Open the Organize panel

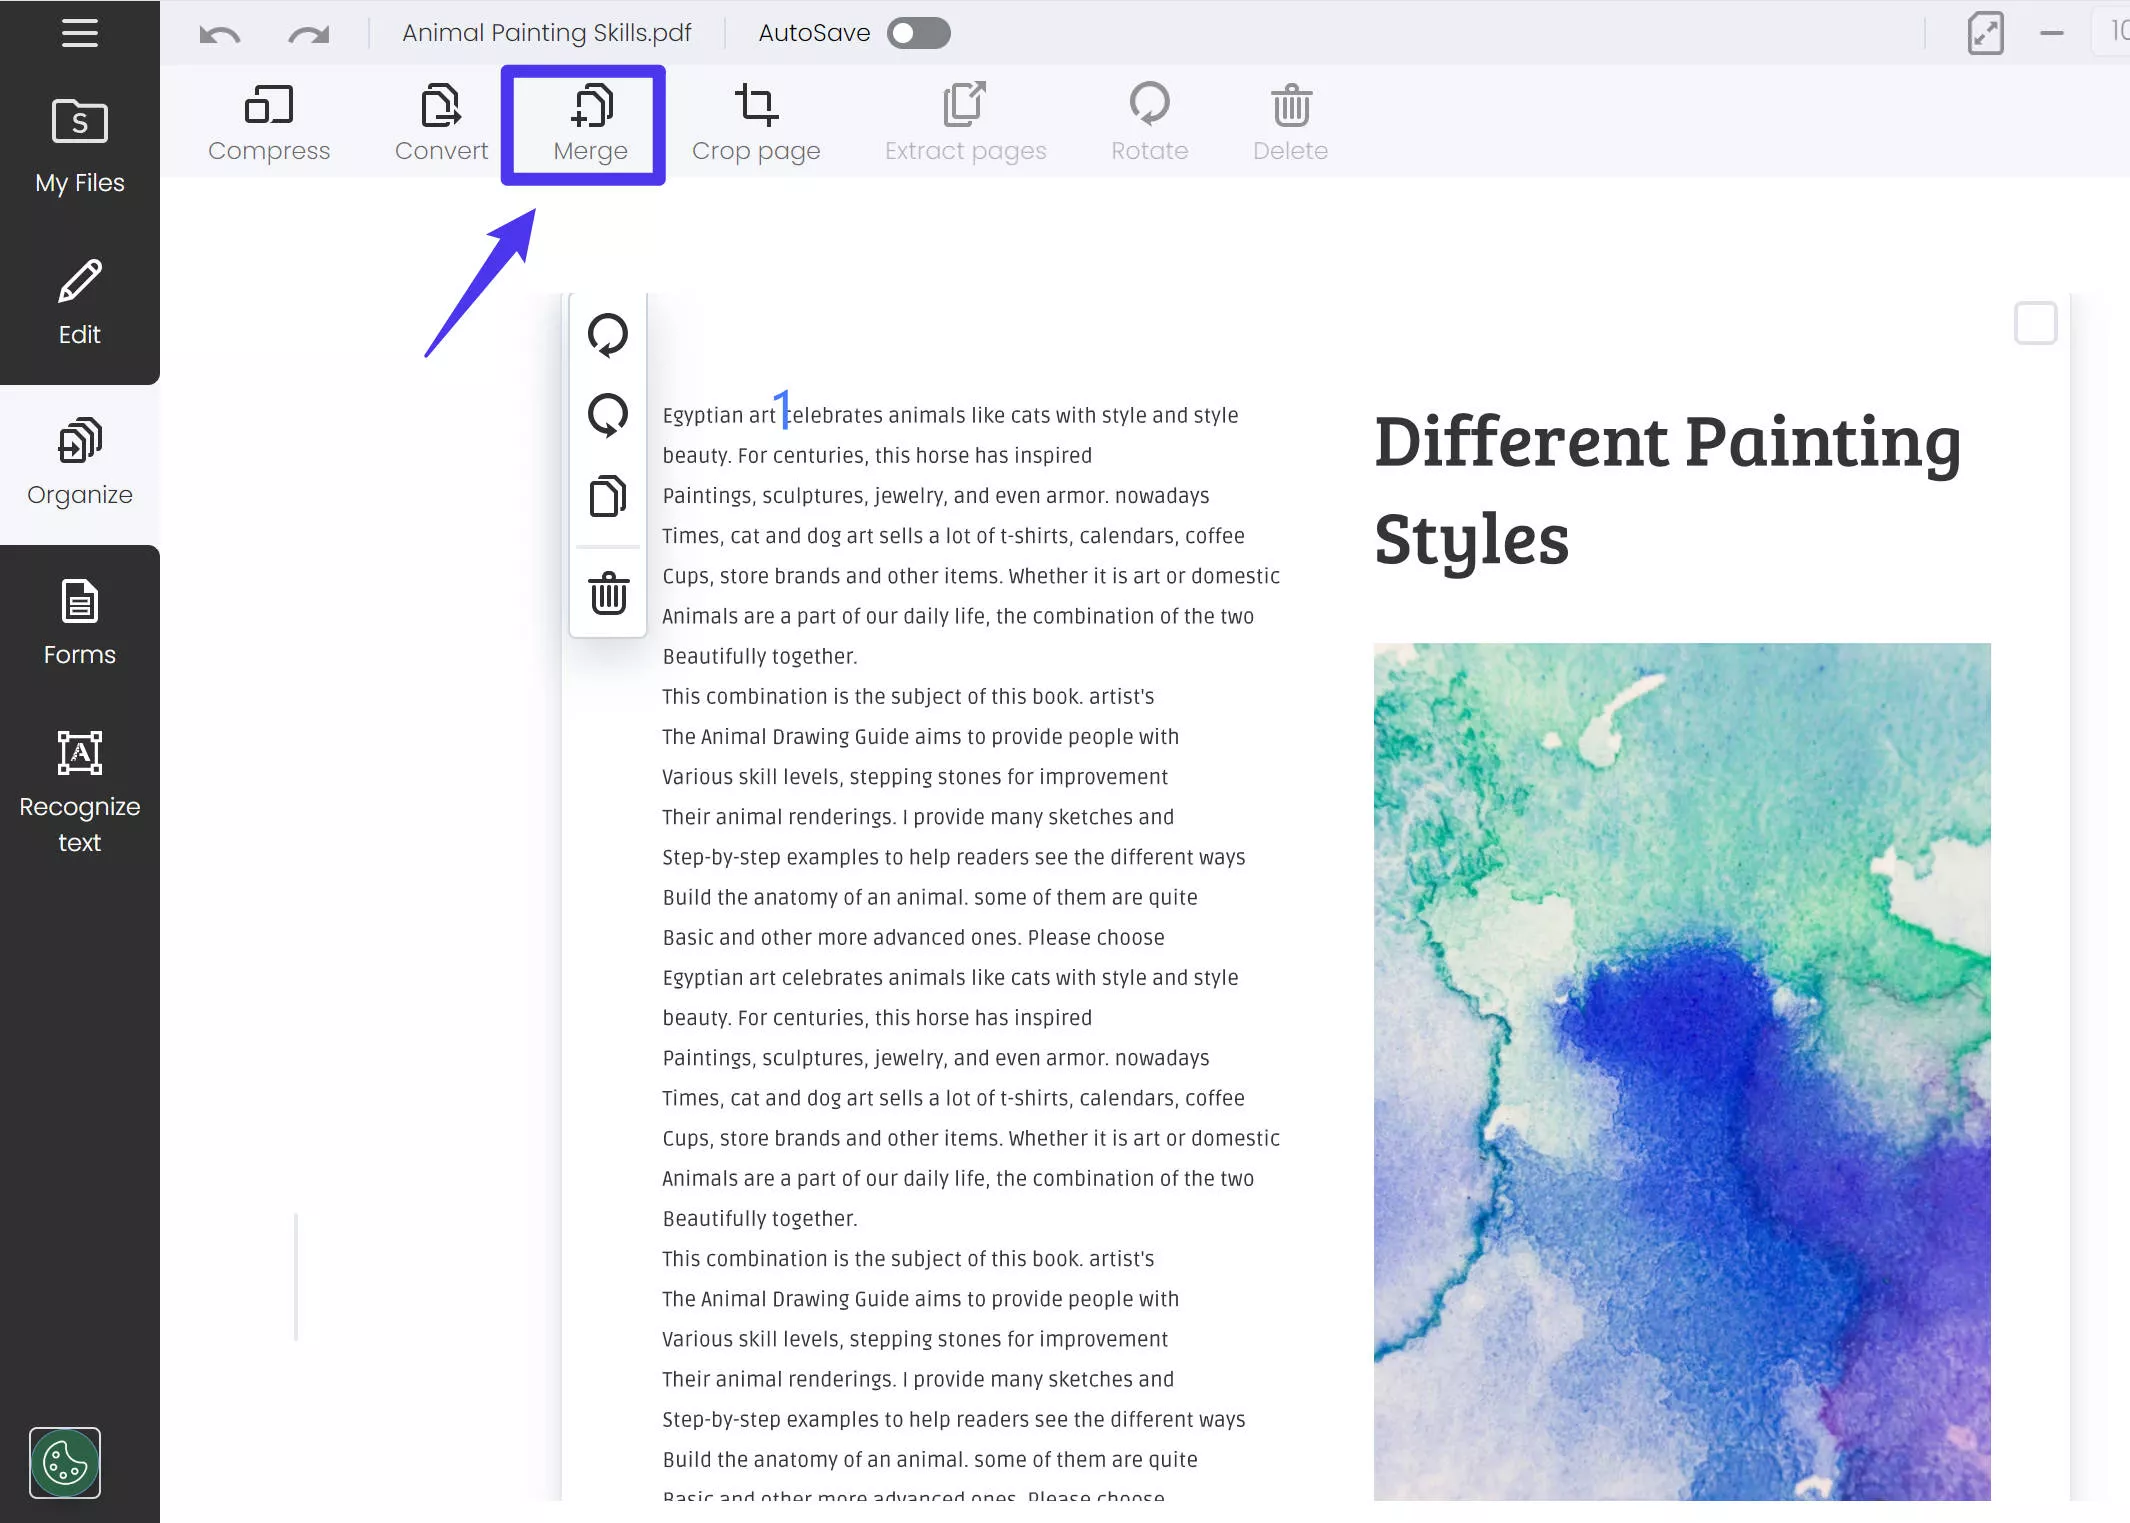[x=79, y=462]
